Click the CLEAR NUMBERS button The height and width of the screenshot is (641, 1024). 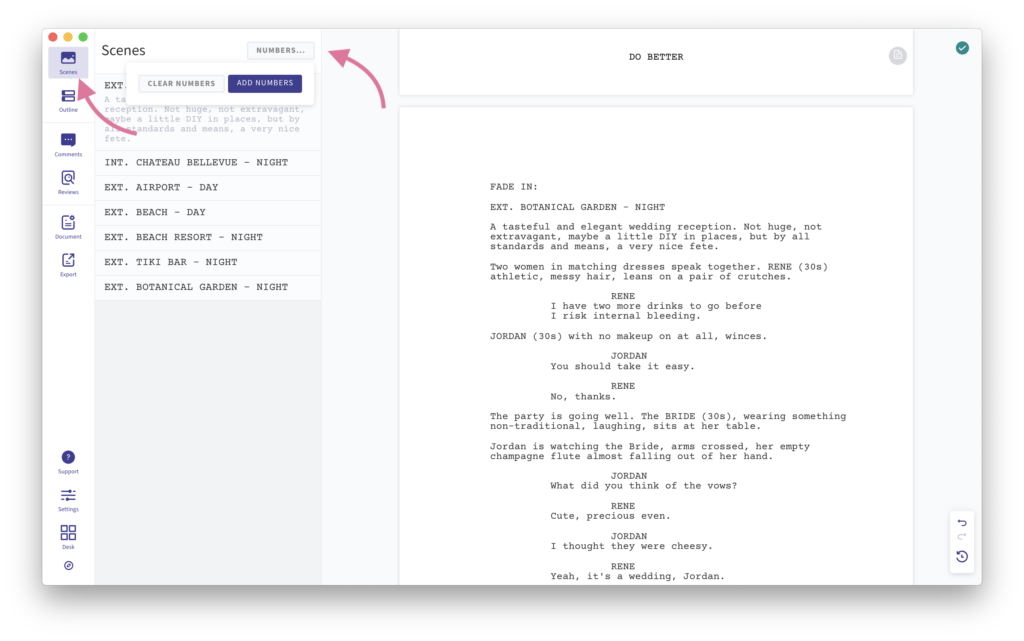point(180,83)
